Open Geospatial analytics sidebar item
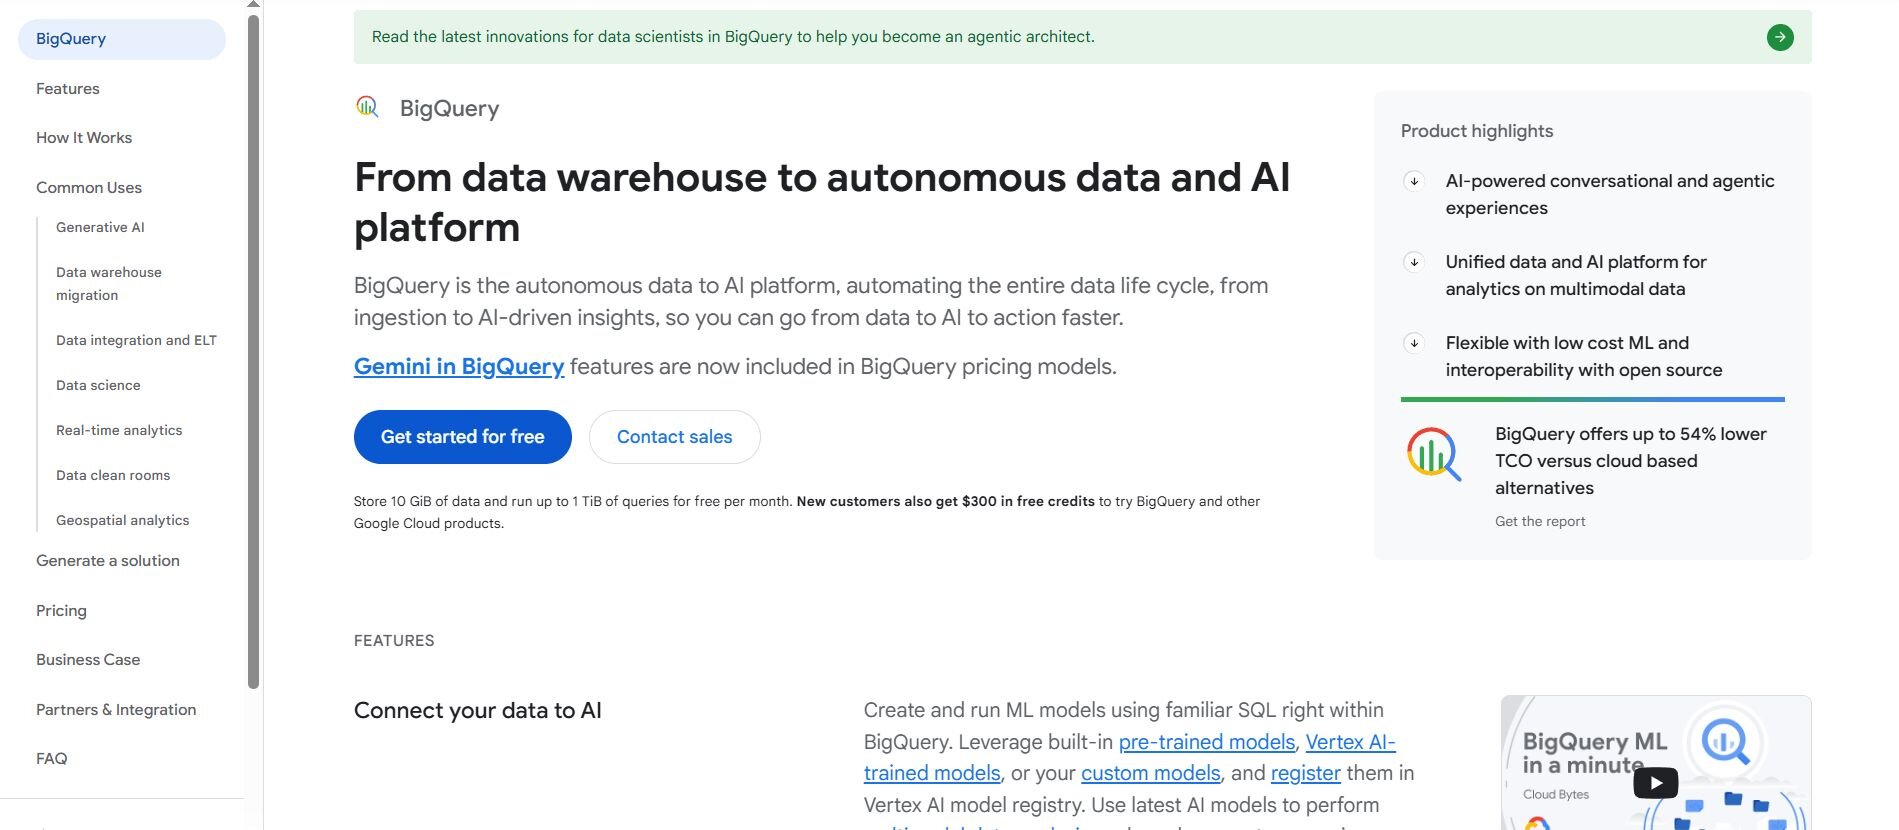This screenshot has height=830, width=1899. pyautogui.click(x=122, y=521)
